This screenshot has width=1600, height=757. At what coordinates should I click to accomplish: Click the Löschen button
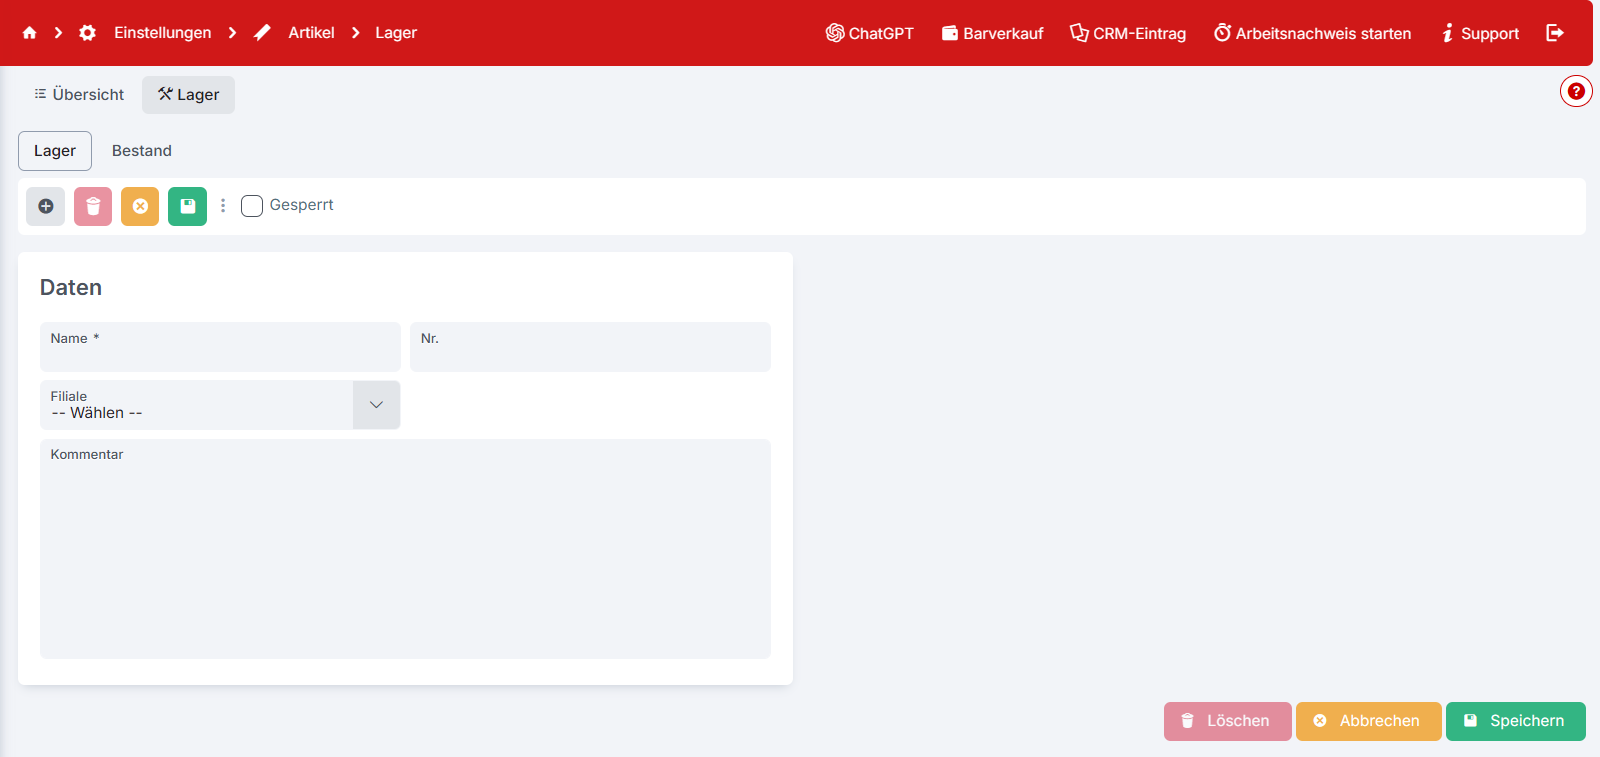[x=1227, y=721]
